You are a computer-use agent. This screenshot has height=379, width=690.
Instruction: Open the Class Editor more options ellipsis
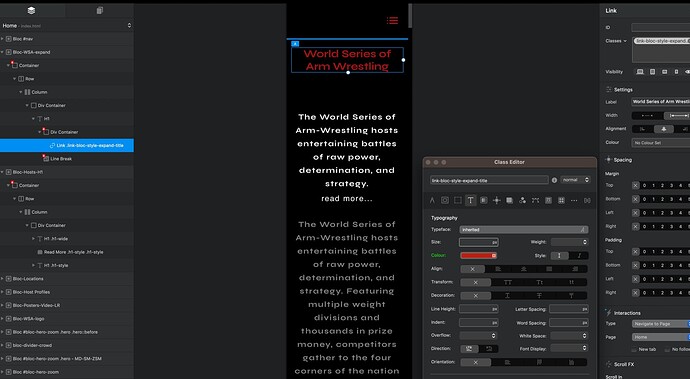[574, 200]
